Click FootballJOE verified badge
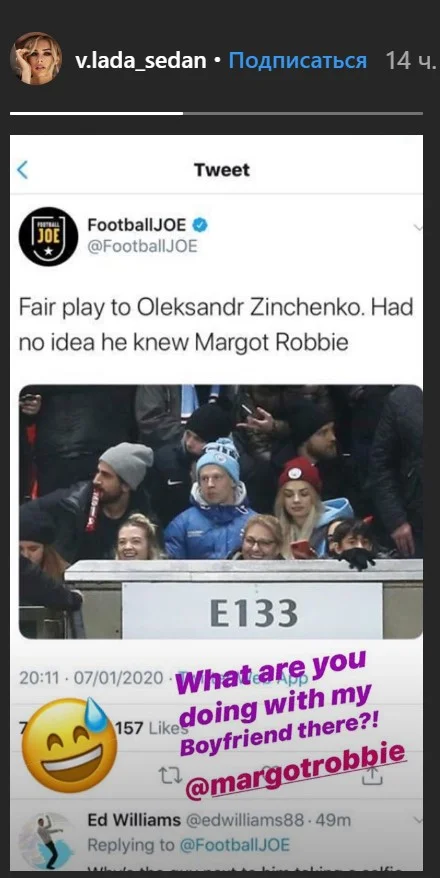Viewport: 440px width, 878px height. (x=200, y=225)
